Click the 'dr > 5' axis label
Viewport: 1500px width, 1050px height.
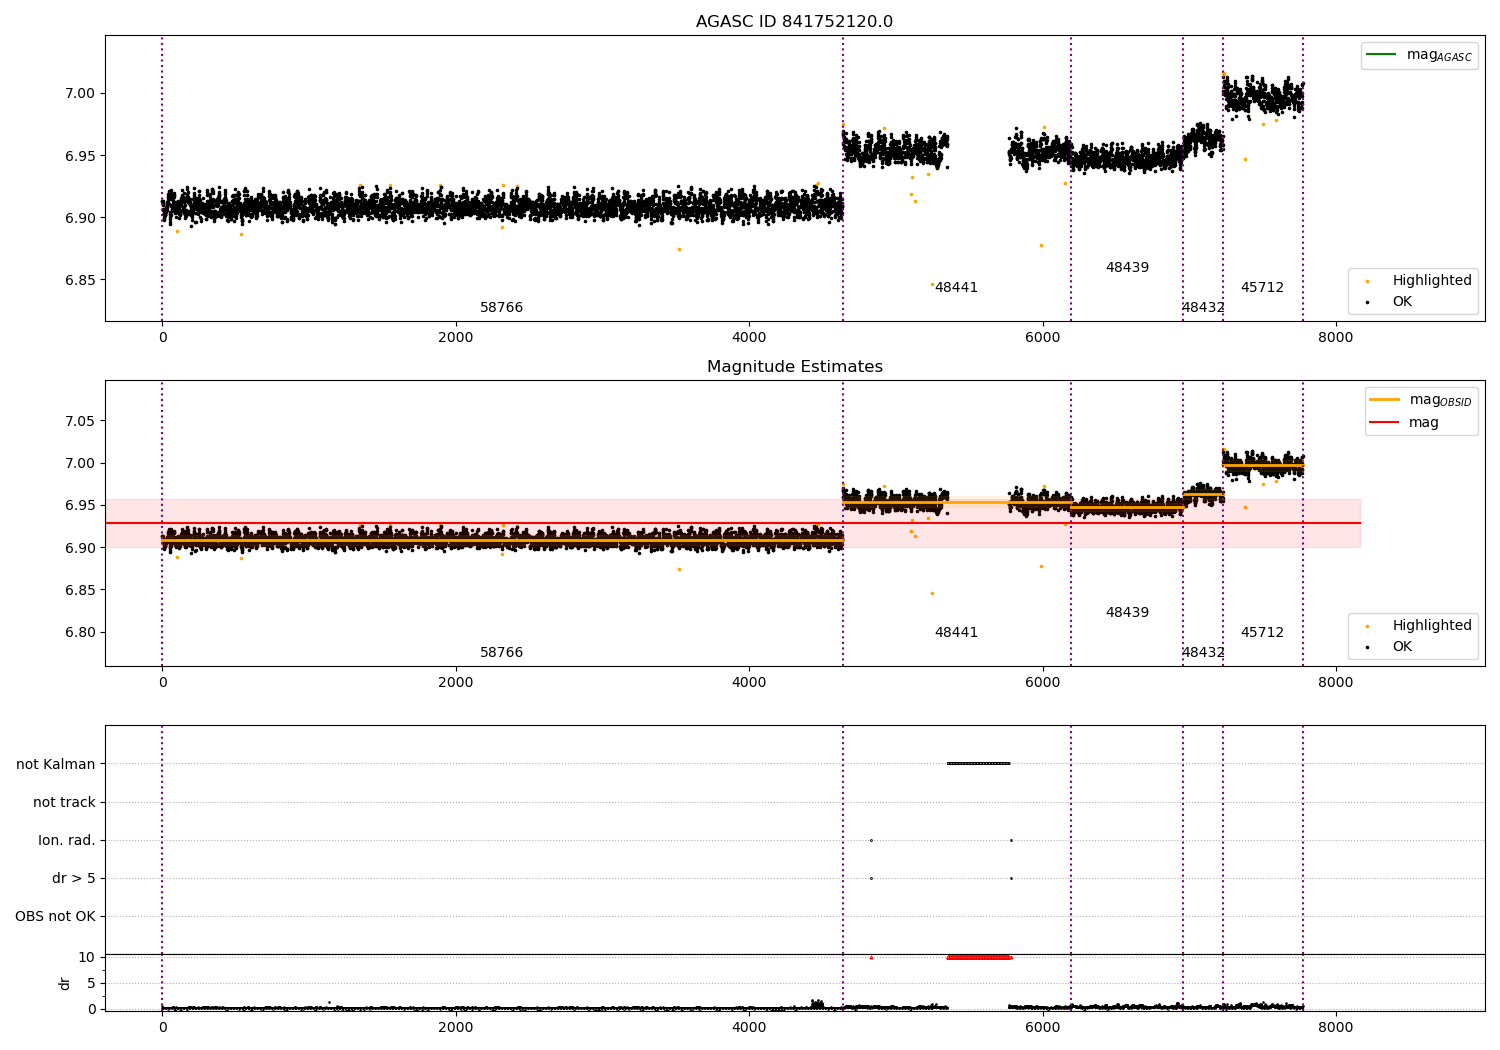(74, 879)
